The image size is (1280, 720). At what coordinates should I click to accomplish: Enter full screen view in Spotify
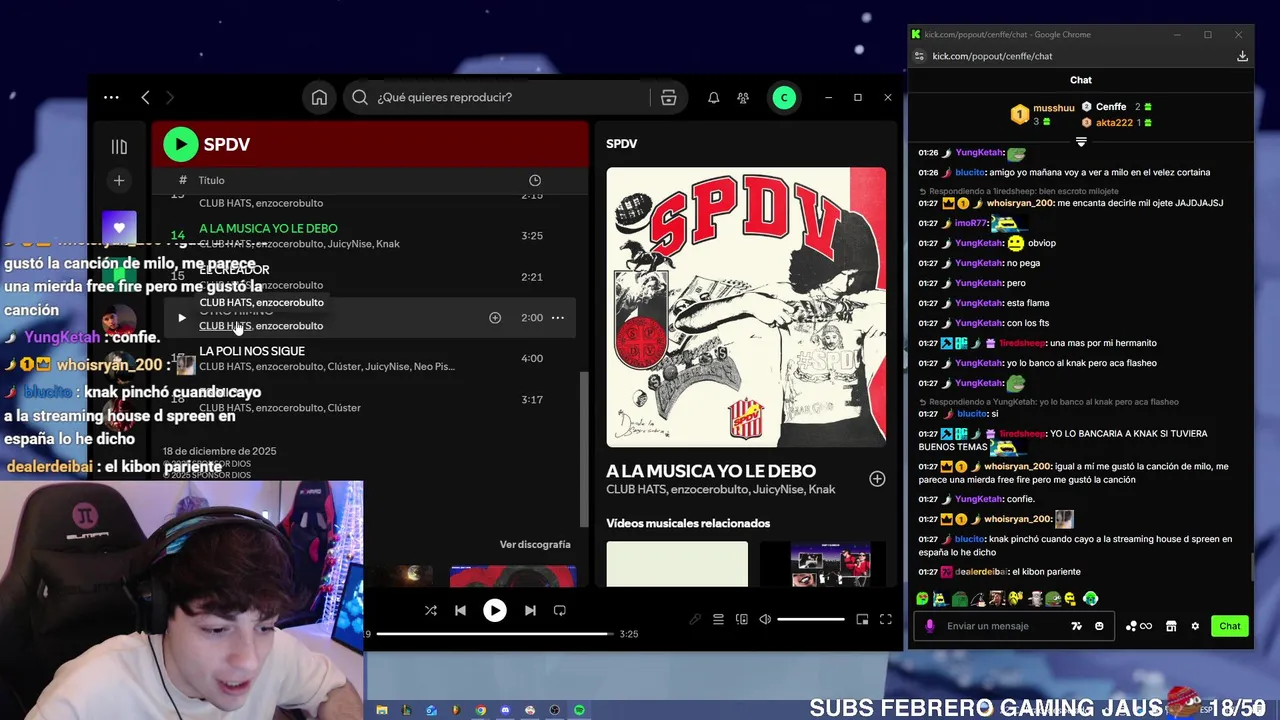coord(885,620)
